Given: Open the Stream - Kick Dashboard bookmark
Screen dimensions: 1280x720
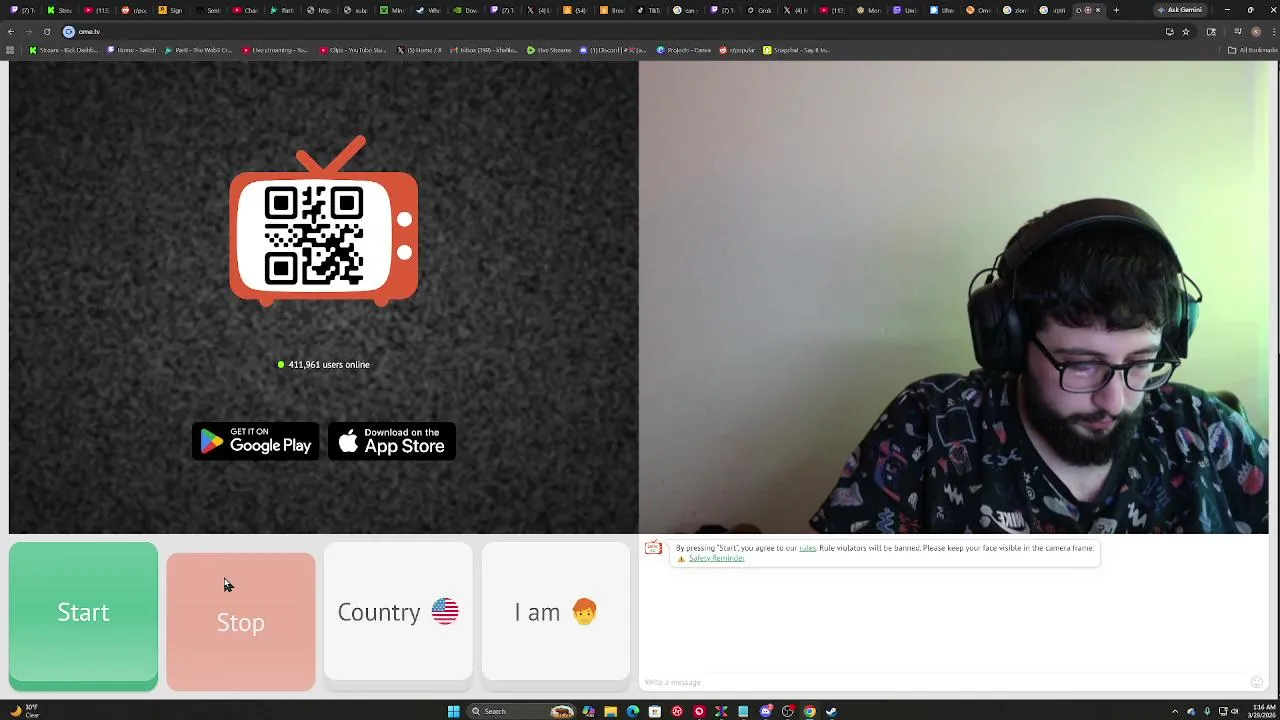Looking at the screenshot, I should pyautogui.click(x=64, y=50).
